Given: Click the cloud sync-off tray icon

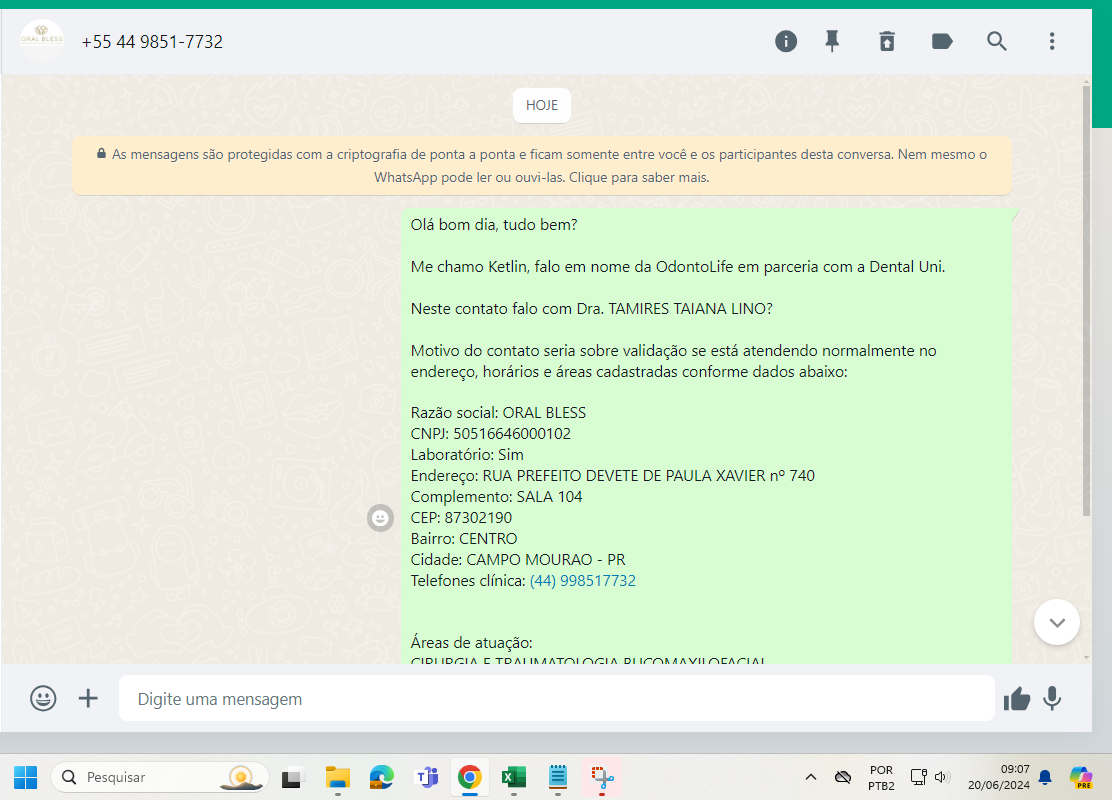Looking at the screenshot, I should click(x=843, y=777).
